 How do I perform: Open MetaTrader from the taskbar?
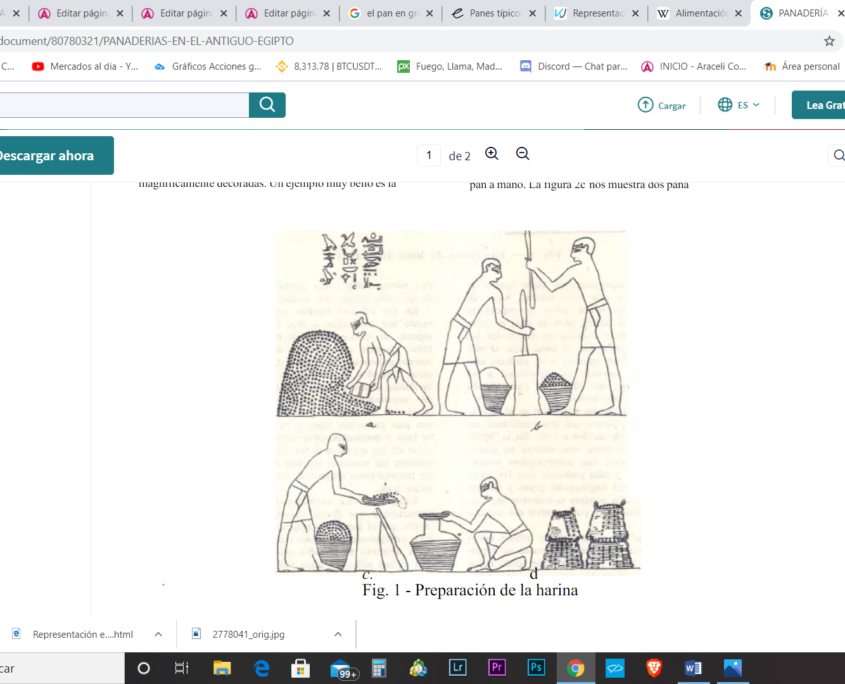418,668
